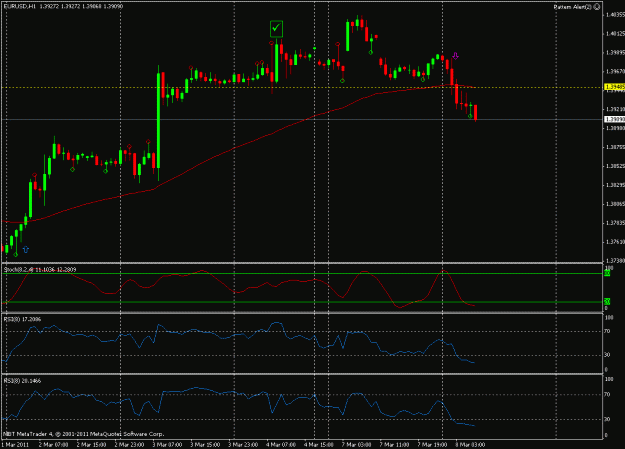Click the 1.40355 price axis label
The width and height of the screenshot is (625, 449).
(615, 15)
